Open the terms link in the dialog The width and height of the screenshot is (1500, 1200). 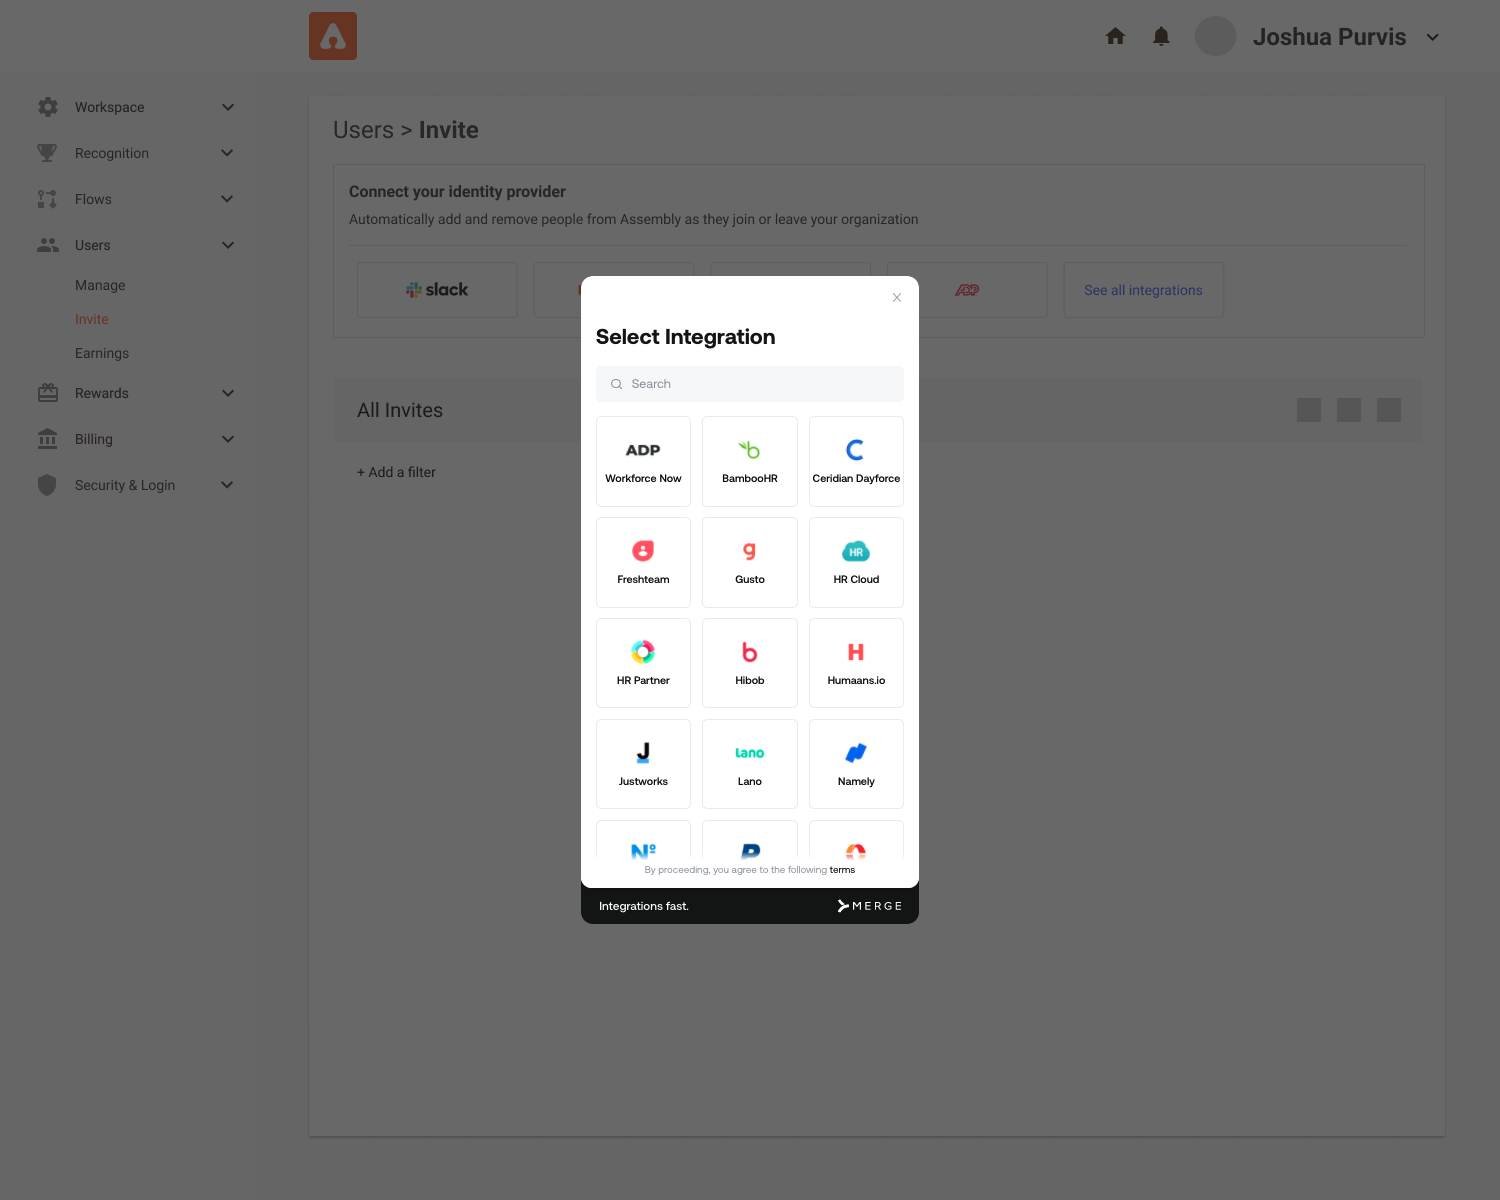[842, 870]
